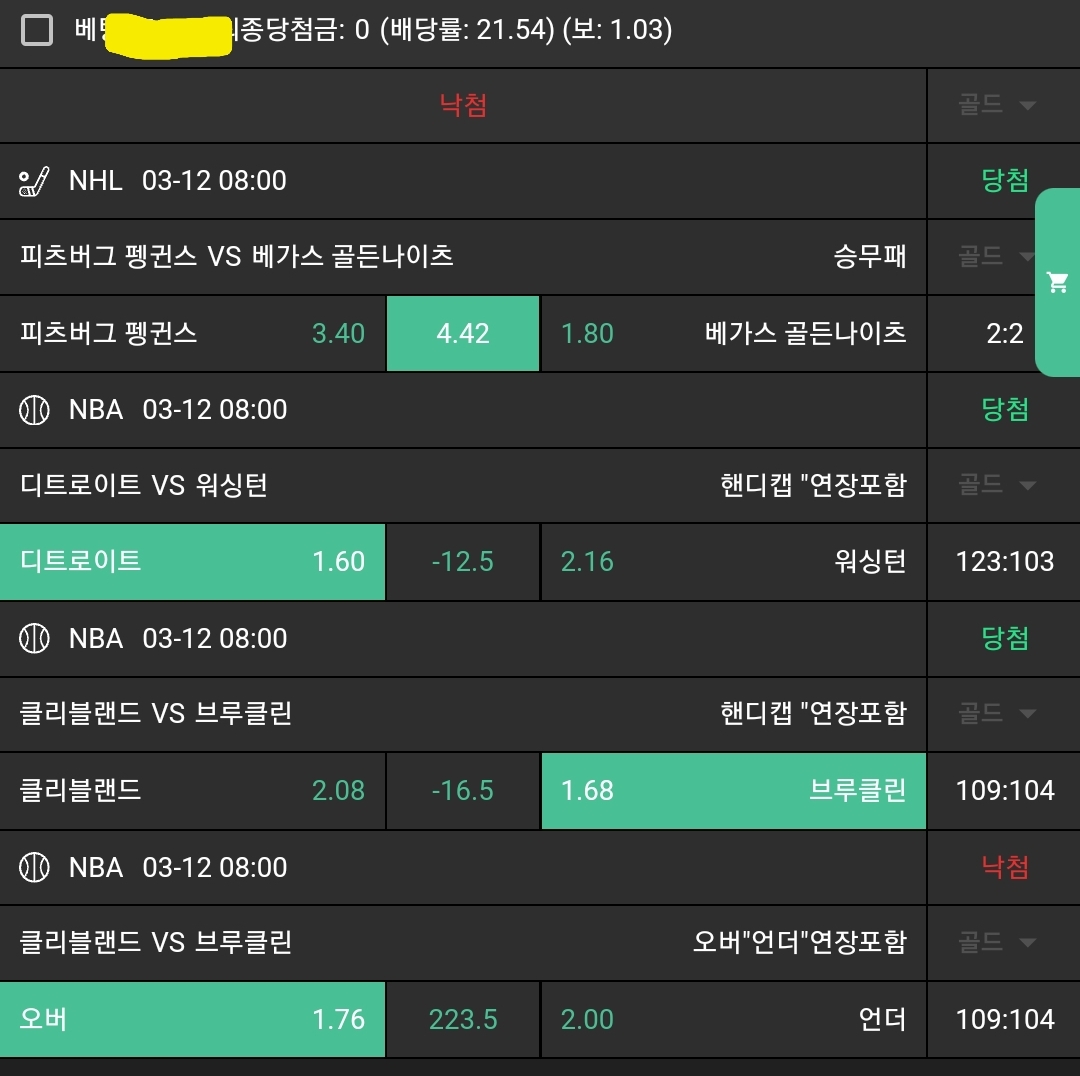Select the 언더 2.00 option

tap(733, 1020)
